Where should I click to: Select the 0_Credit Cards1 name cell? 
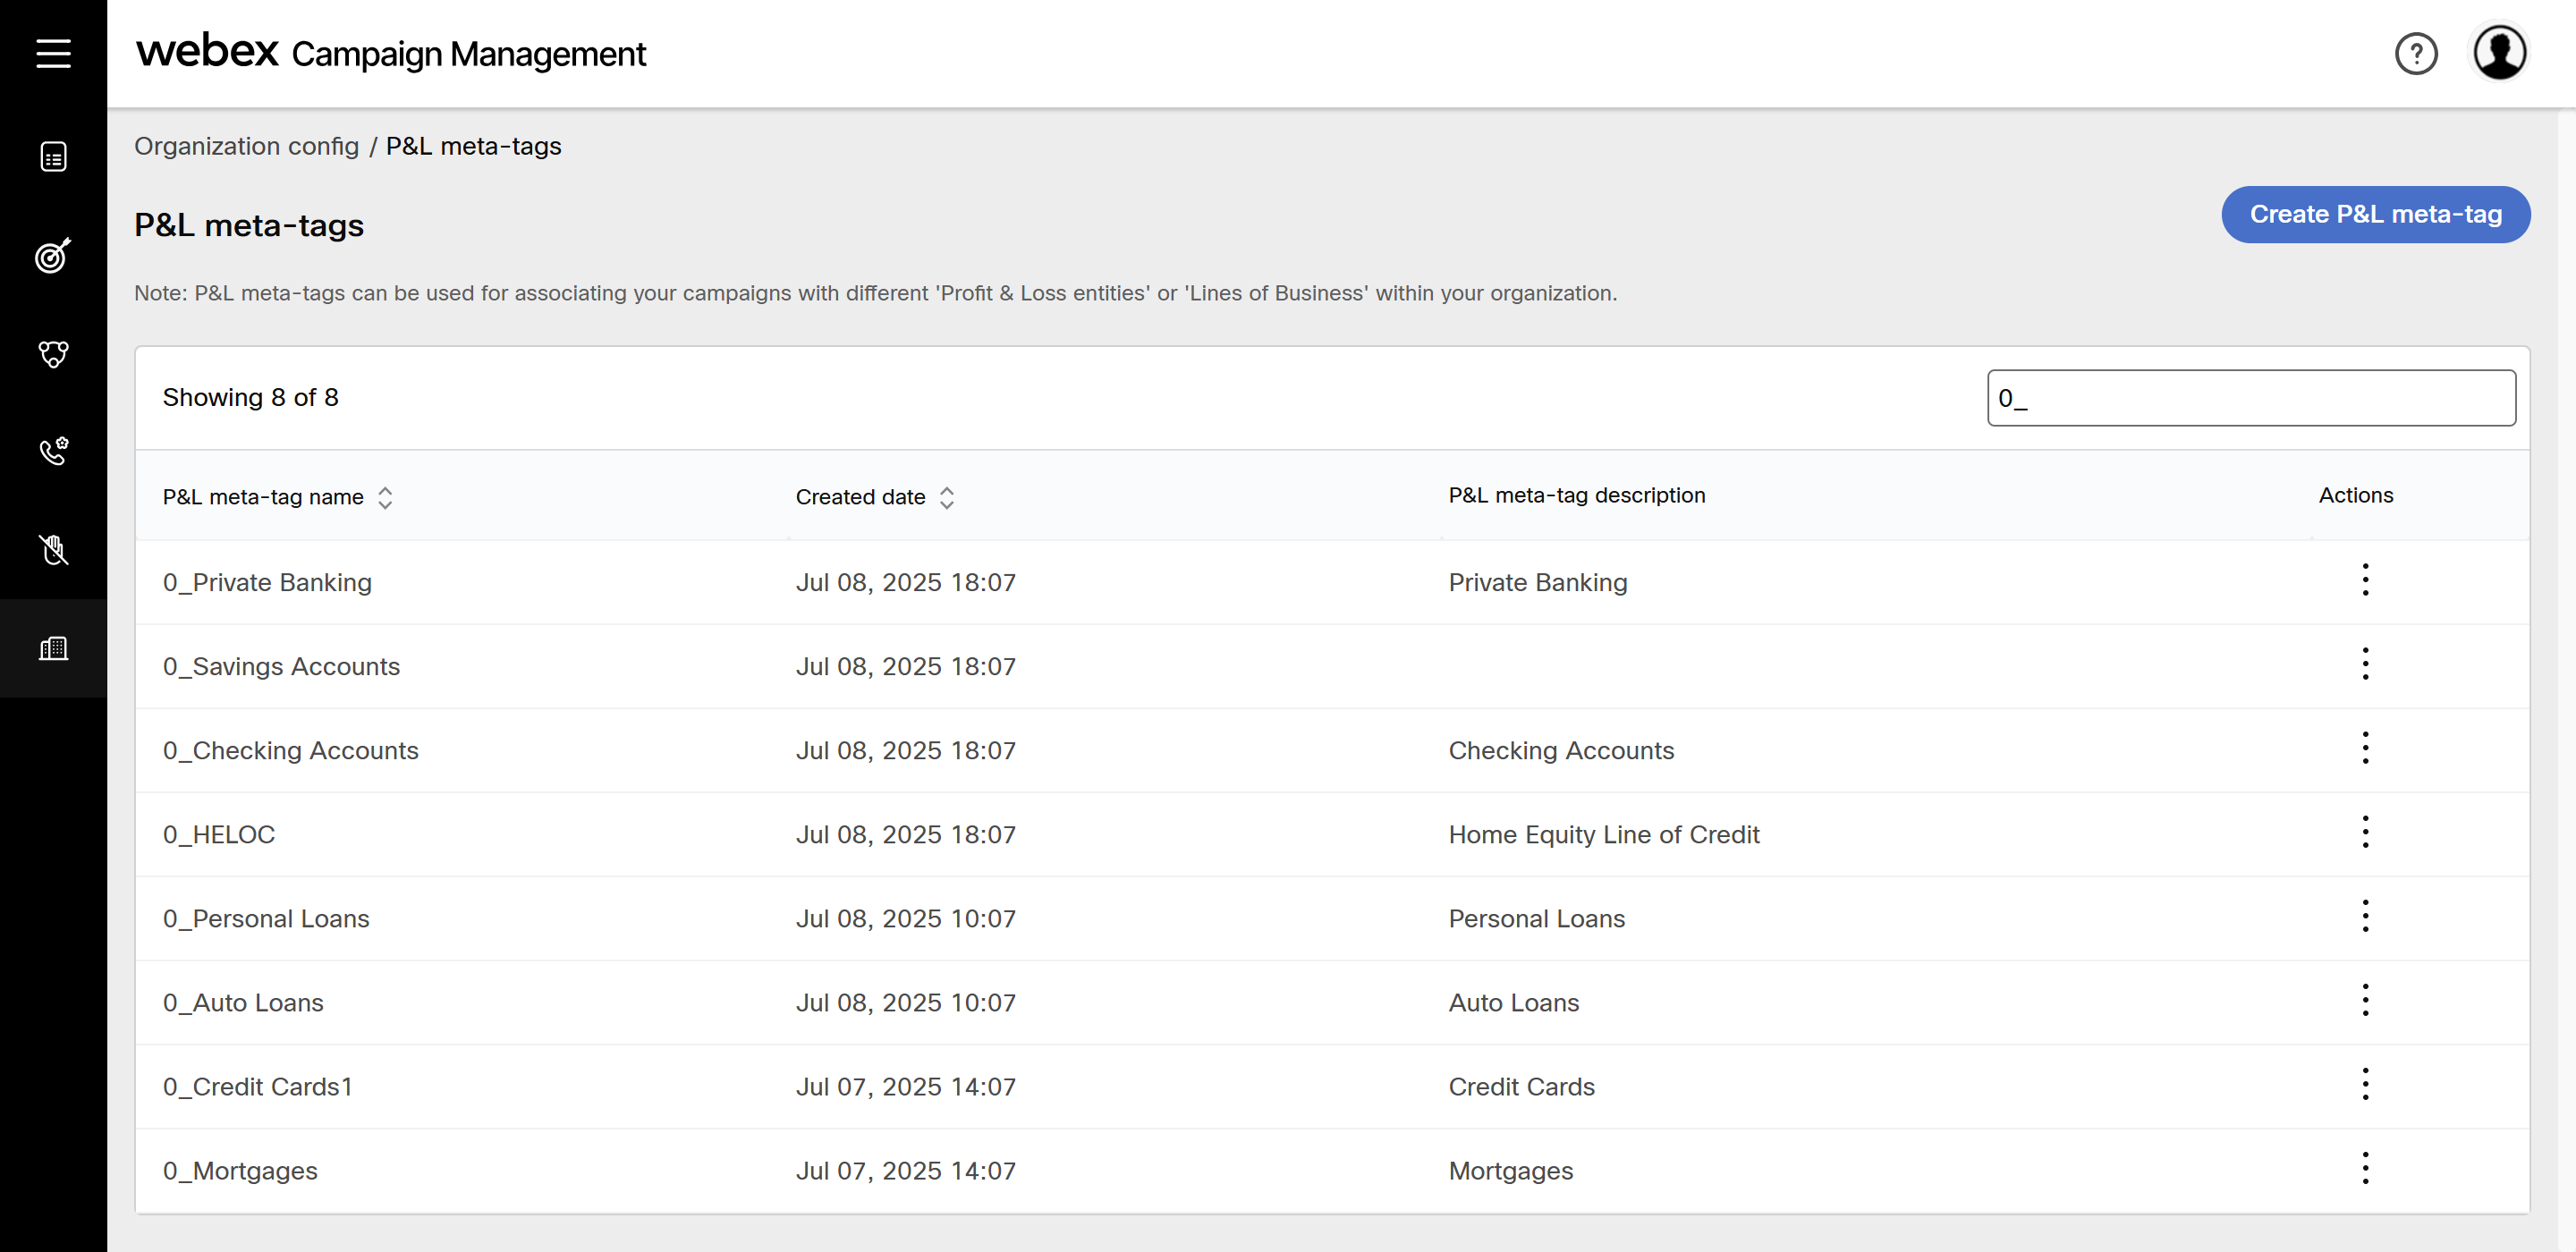258,1086
